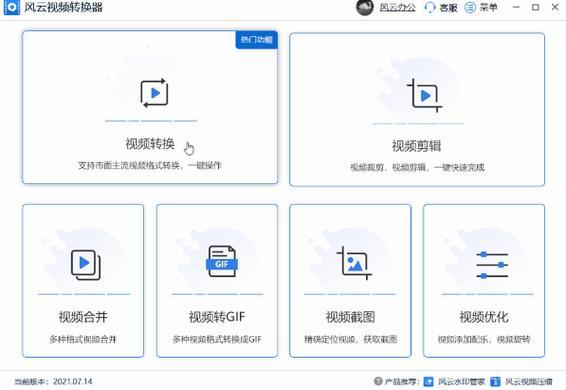The image size is (566, 390).
Task: Open the 风云水印管家 link
Action: coord(461,381)
